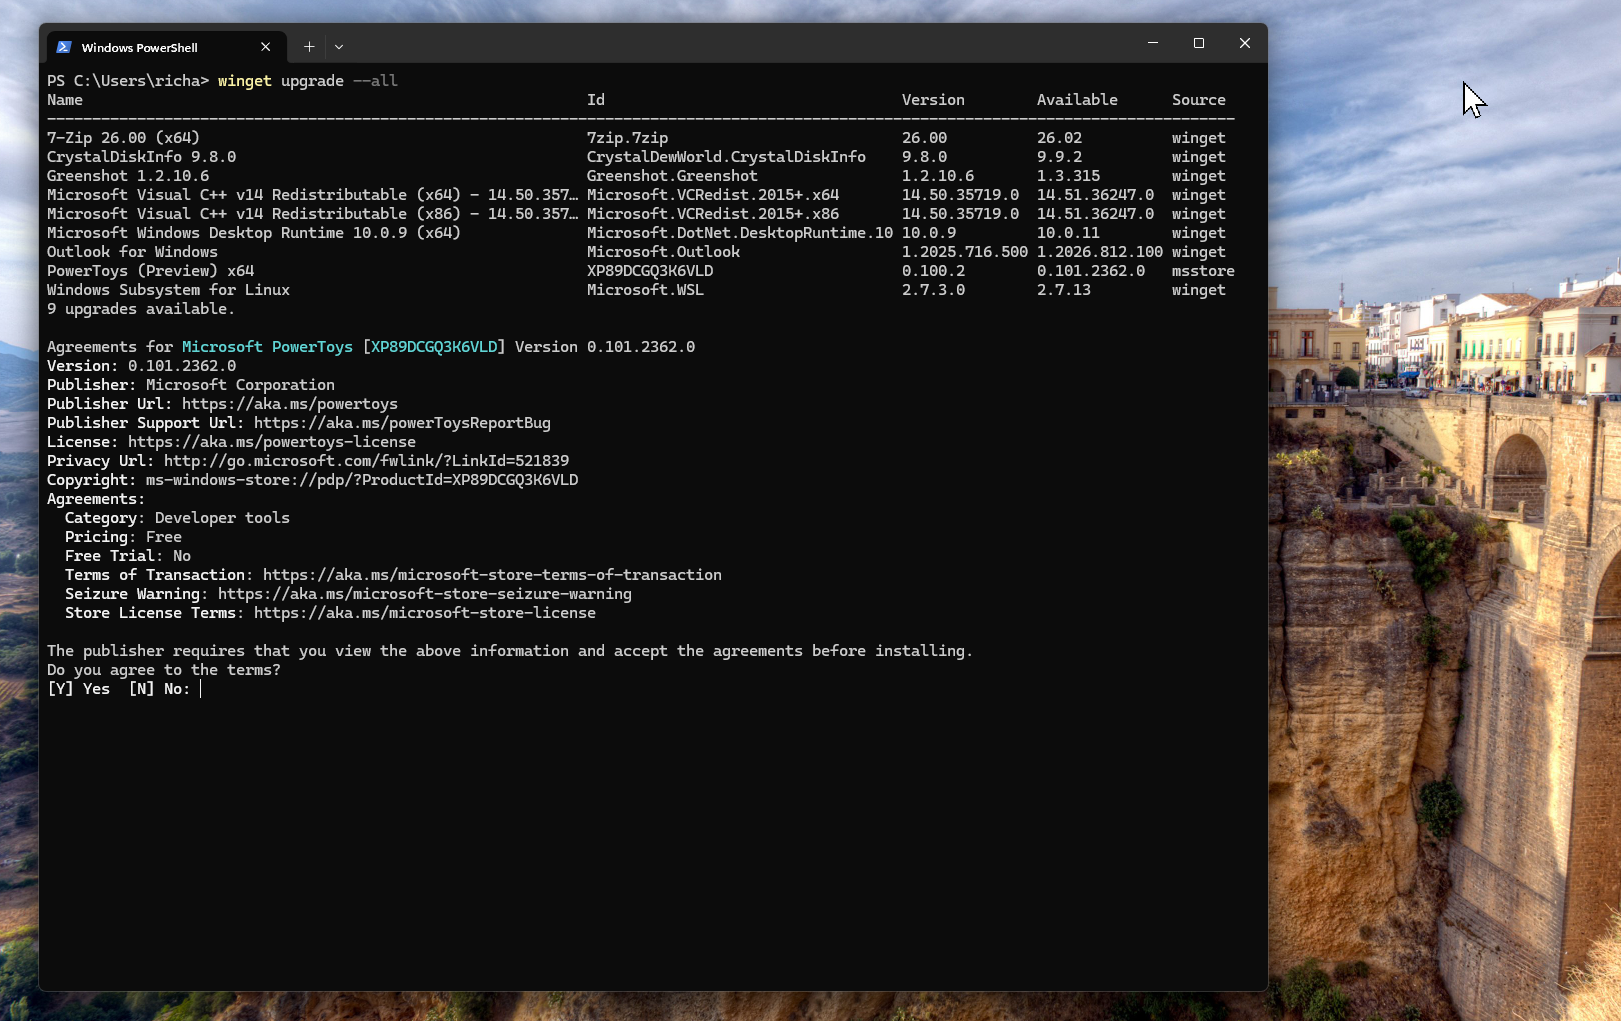Click available version '2.7.13' for WSL
Image resolution: width=1621 pixels, height=1021 pixels.
[1064, 290]
